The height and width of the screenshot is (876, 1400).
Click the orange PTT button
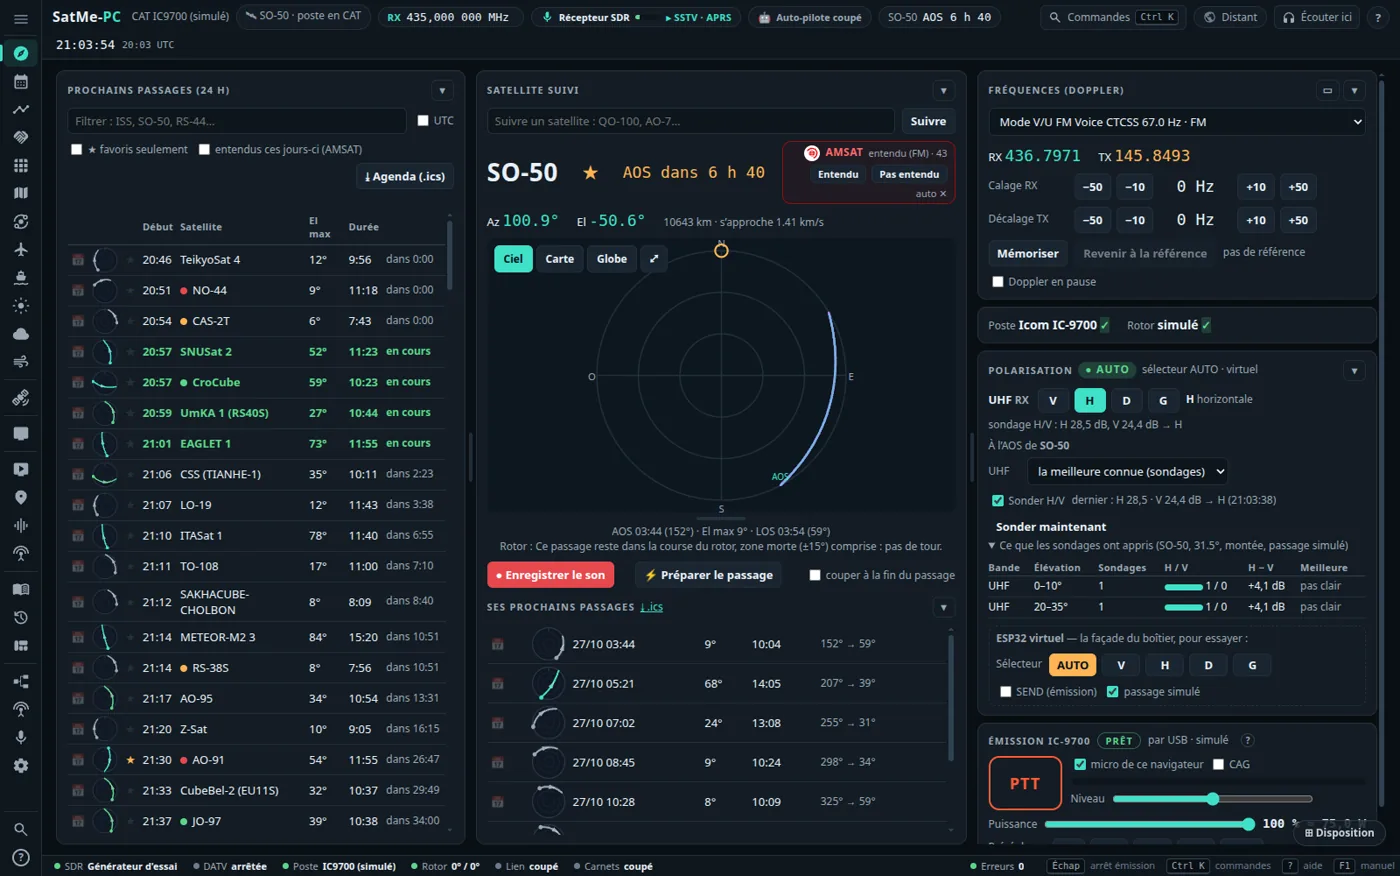tap(1025, 783)
